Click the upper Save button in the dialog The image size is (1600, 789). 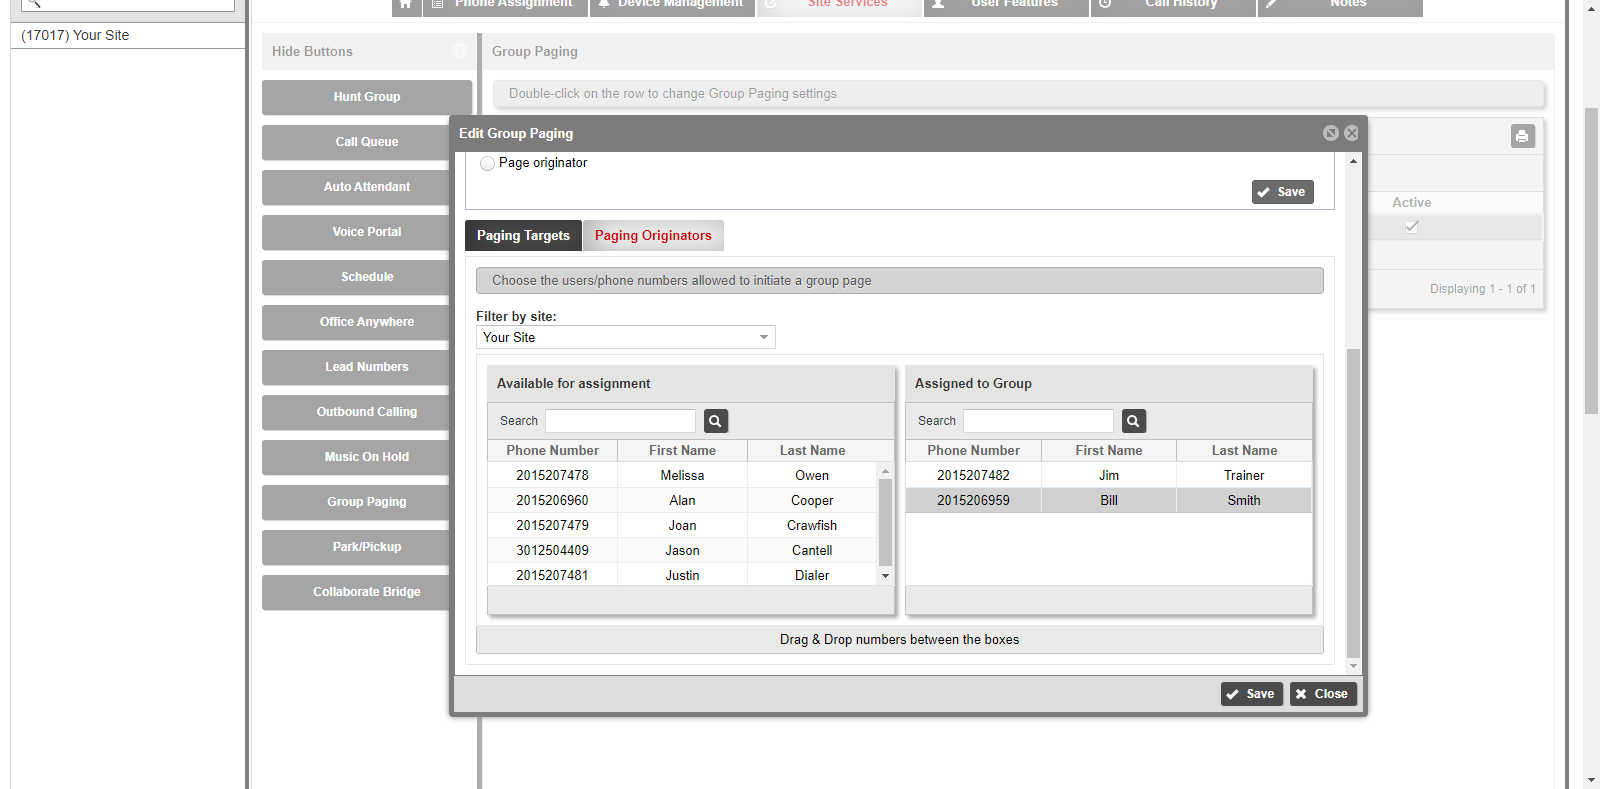(1283, 192)
